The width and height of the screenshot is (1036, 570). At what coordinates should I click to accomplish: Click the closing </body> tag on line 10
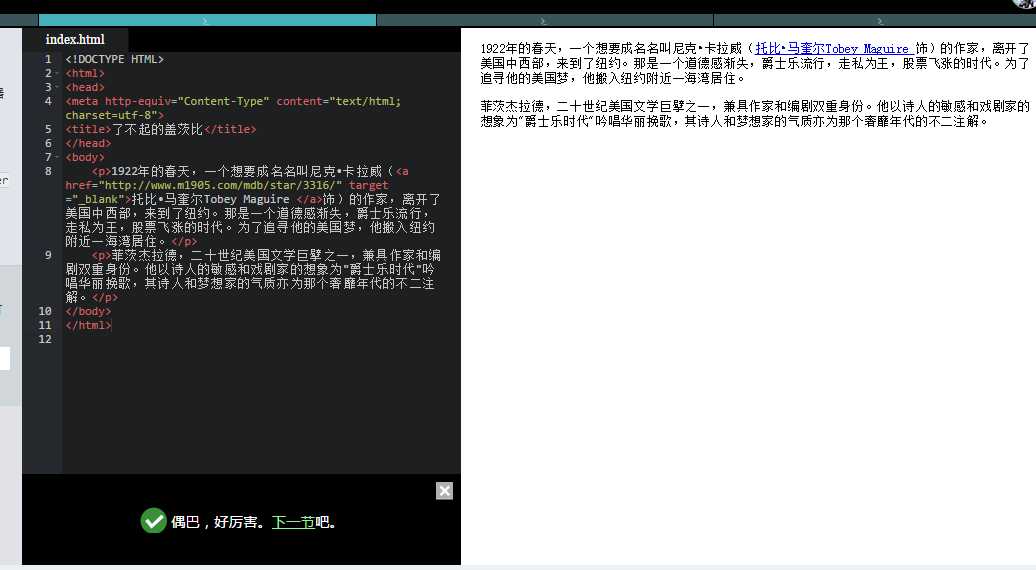(x=88, y=311)
